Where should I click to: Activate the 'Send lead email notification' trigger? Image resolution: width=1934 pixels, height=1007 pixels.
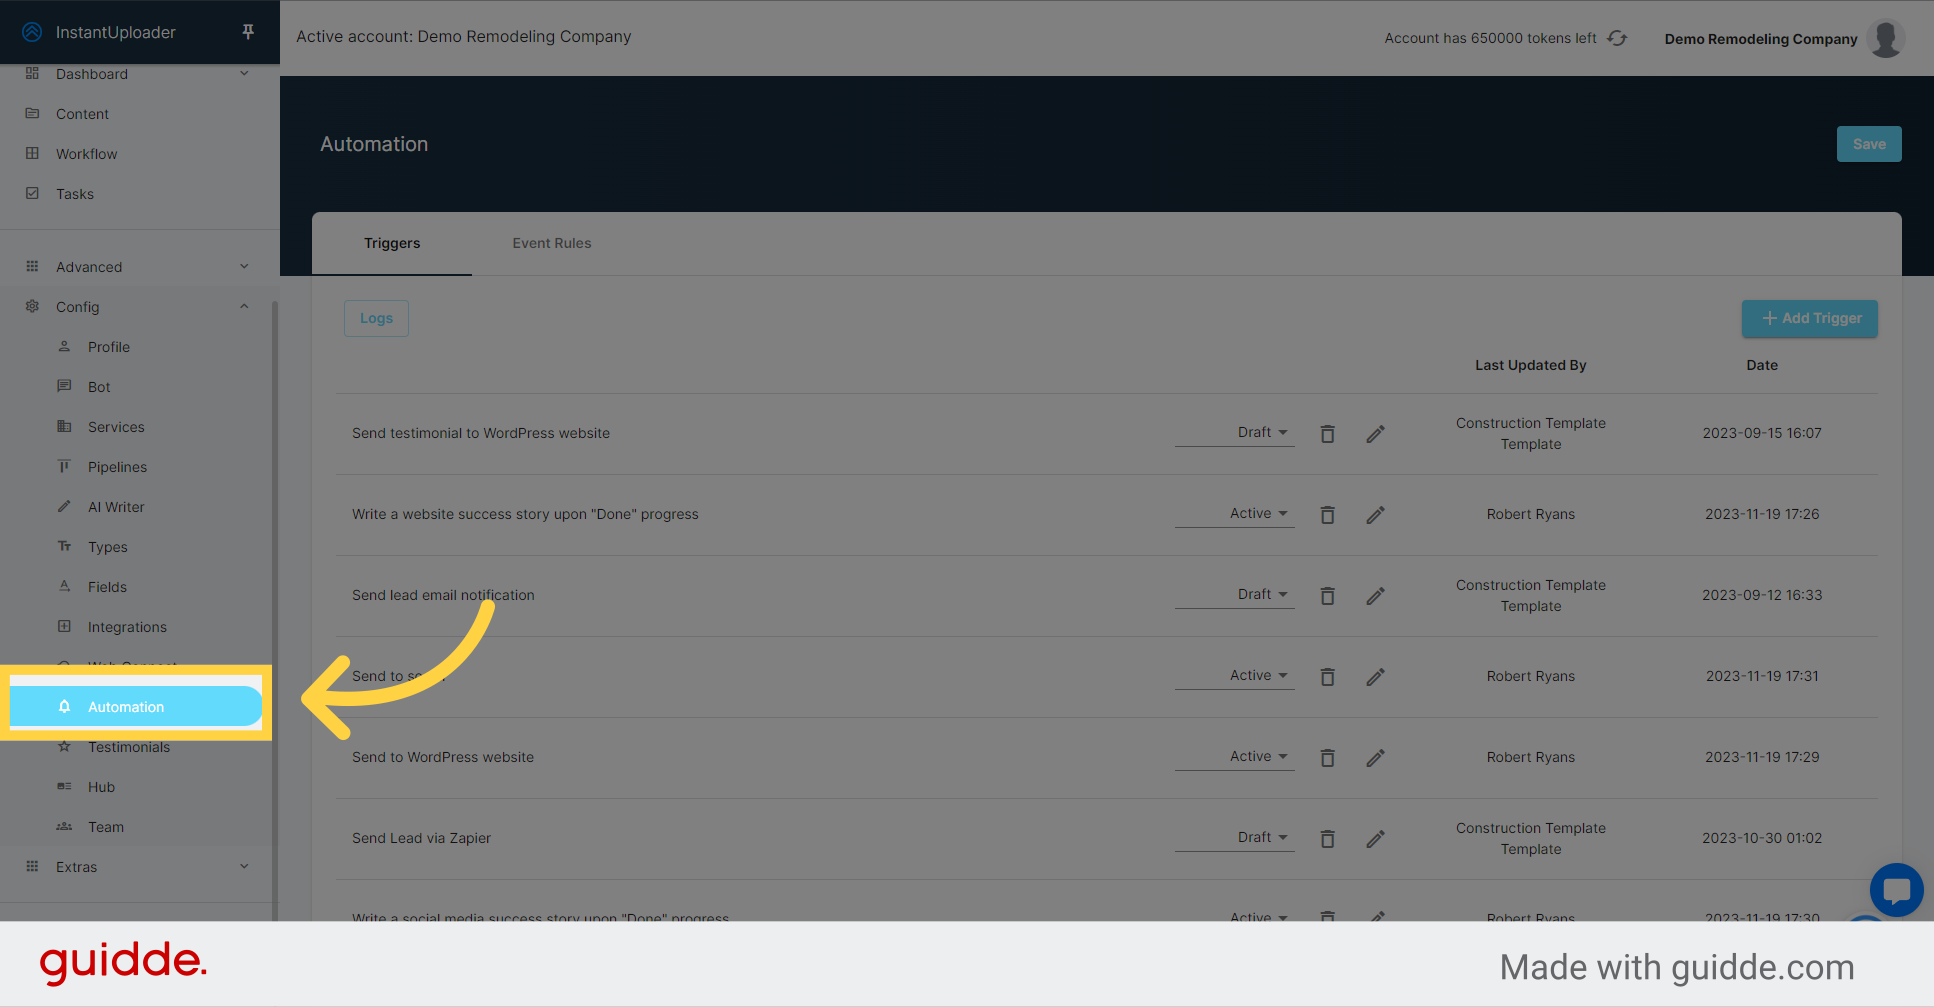1259,594
